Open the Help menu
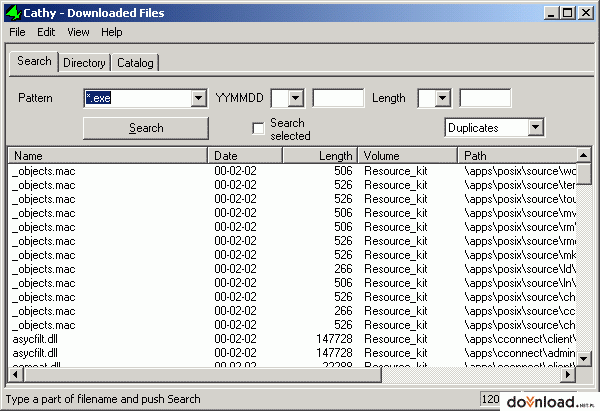The image size is (600, 411). pos(112,32)
